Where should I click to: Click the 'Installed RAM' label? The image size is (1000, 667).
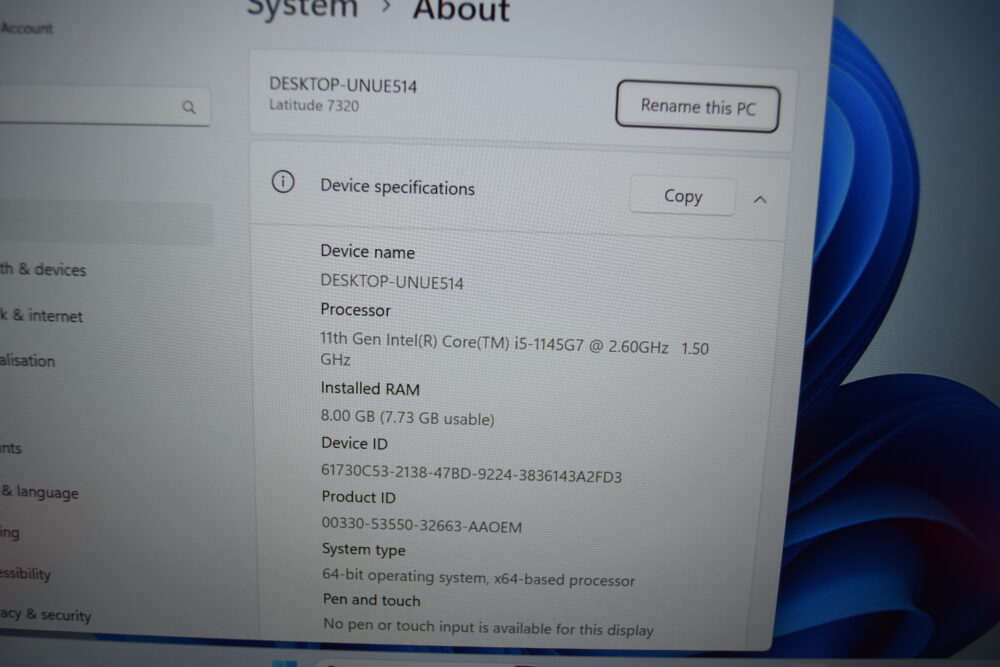[370, 388]
